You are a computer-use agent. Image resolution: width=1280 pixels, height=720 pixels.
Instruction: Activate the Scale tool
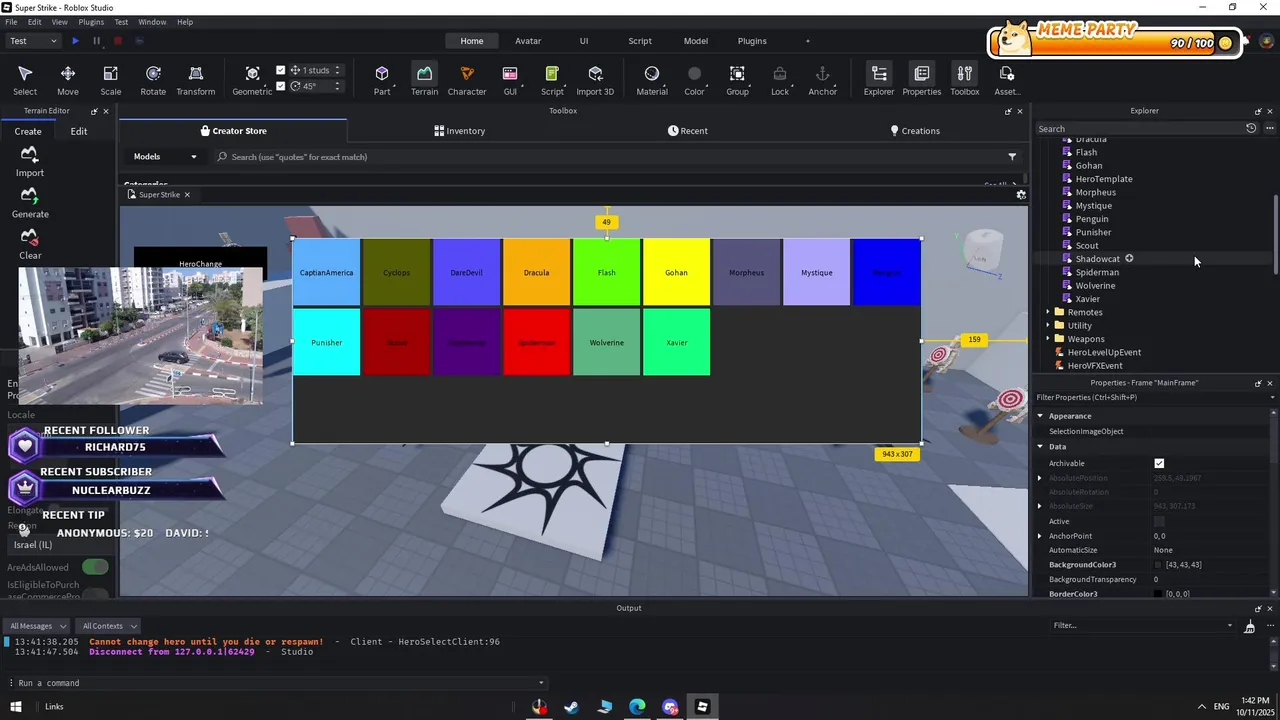[111, 80]
